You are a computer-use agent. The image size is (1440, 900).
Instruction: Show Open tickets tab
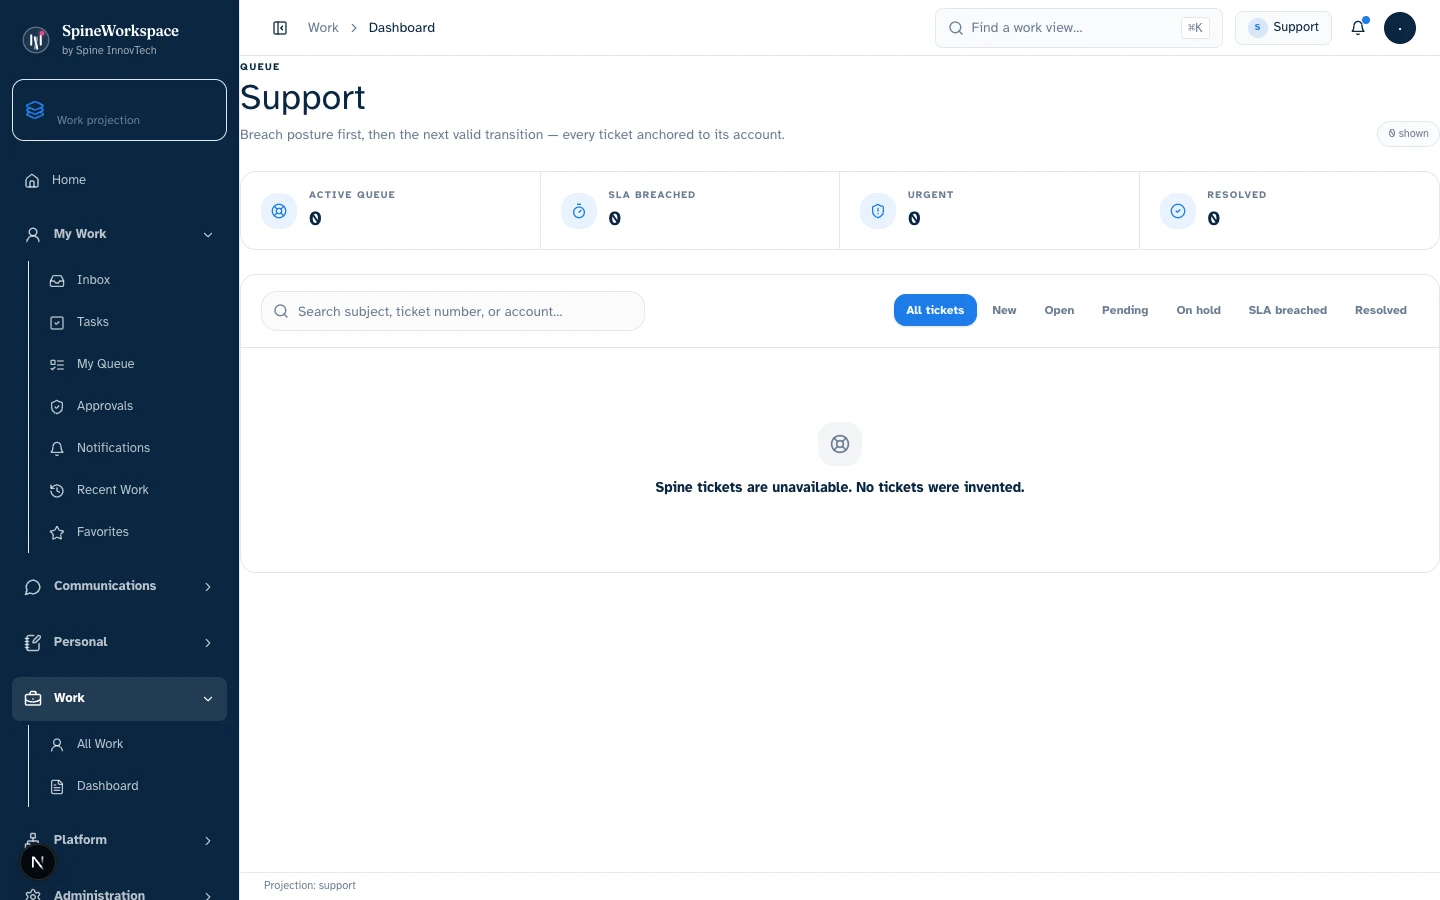[x=1059, y=311]
